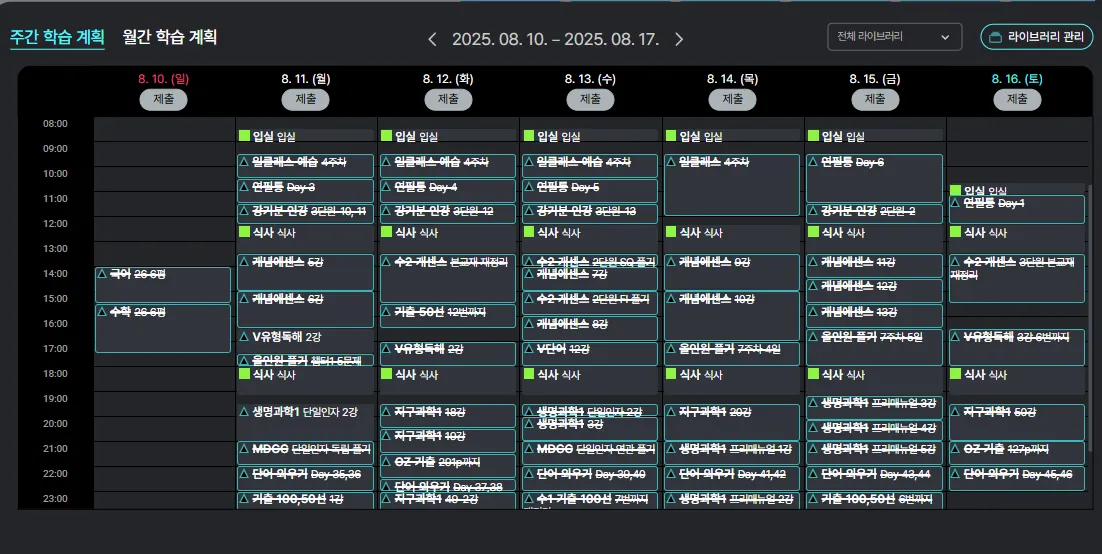Viewport: 1102px width, 554px height.
Task: Click triangle icon on 생명과학1 단일인자 2강 Monday
Action: pyautogui.click(x=245, y=412)
